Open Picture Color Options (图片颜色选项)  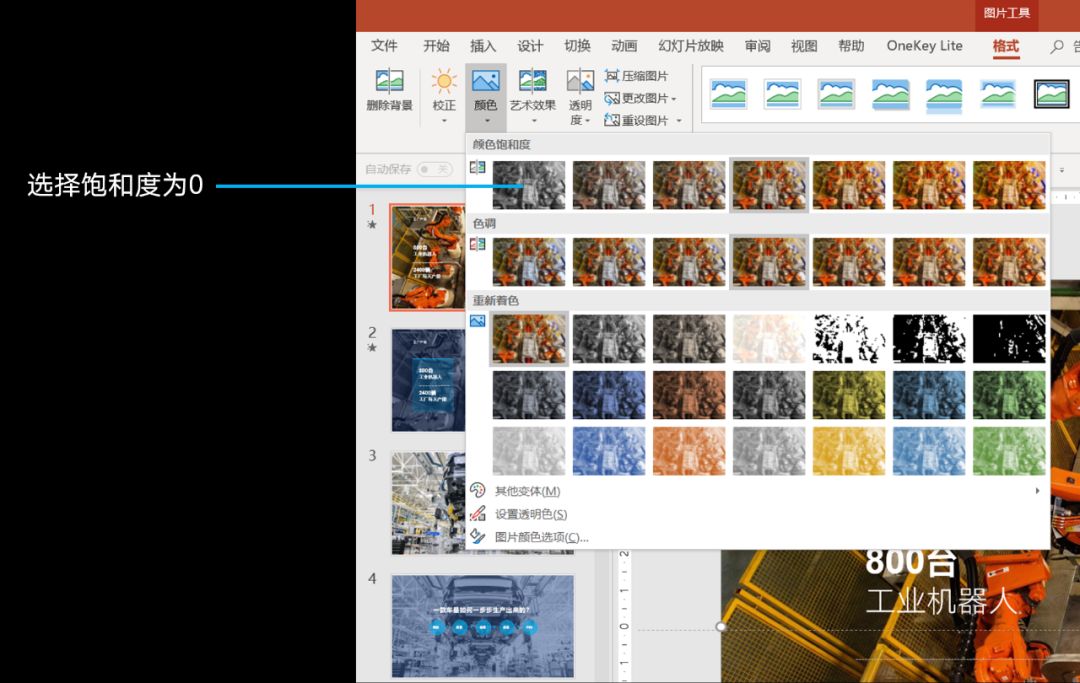[x=541, y=537]
